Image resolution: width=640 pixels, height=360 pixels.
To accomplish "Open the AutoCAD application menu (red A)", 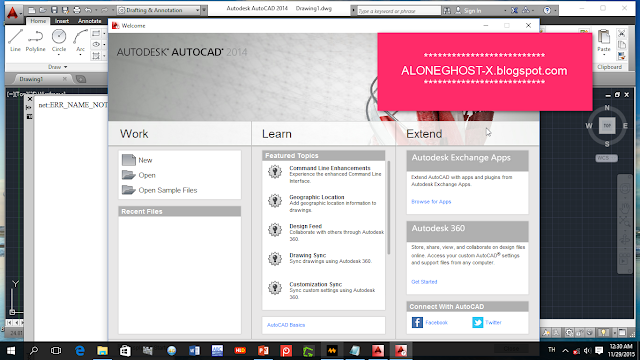I will click(x=12, y=13).
